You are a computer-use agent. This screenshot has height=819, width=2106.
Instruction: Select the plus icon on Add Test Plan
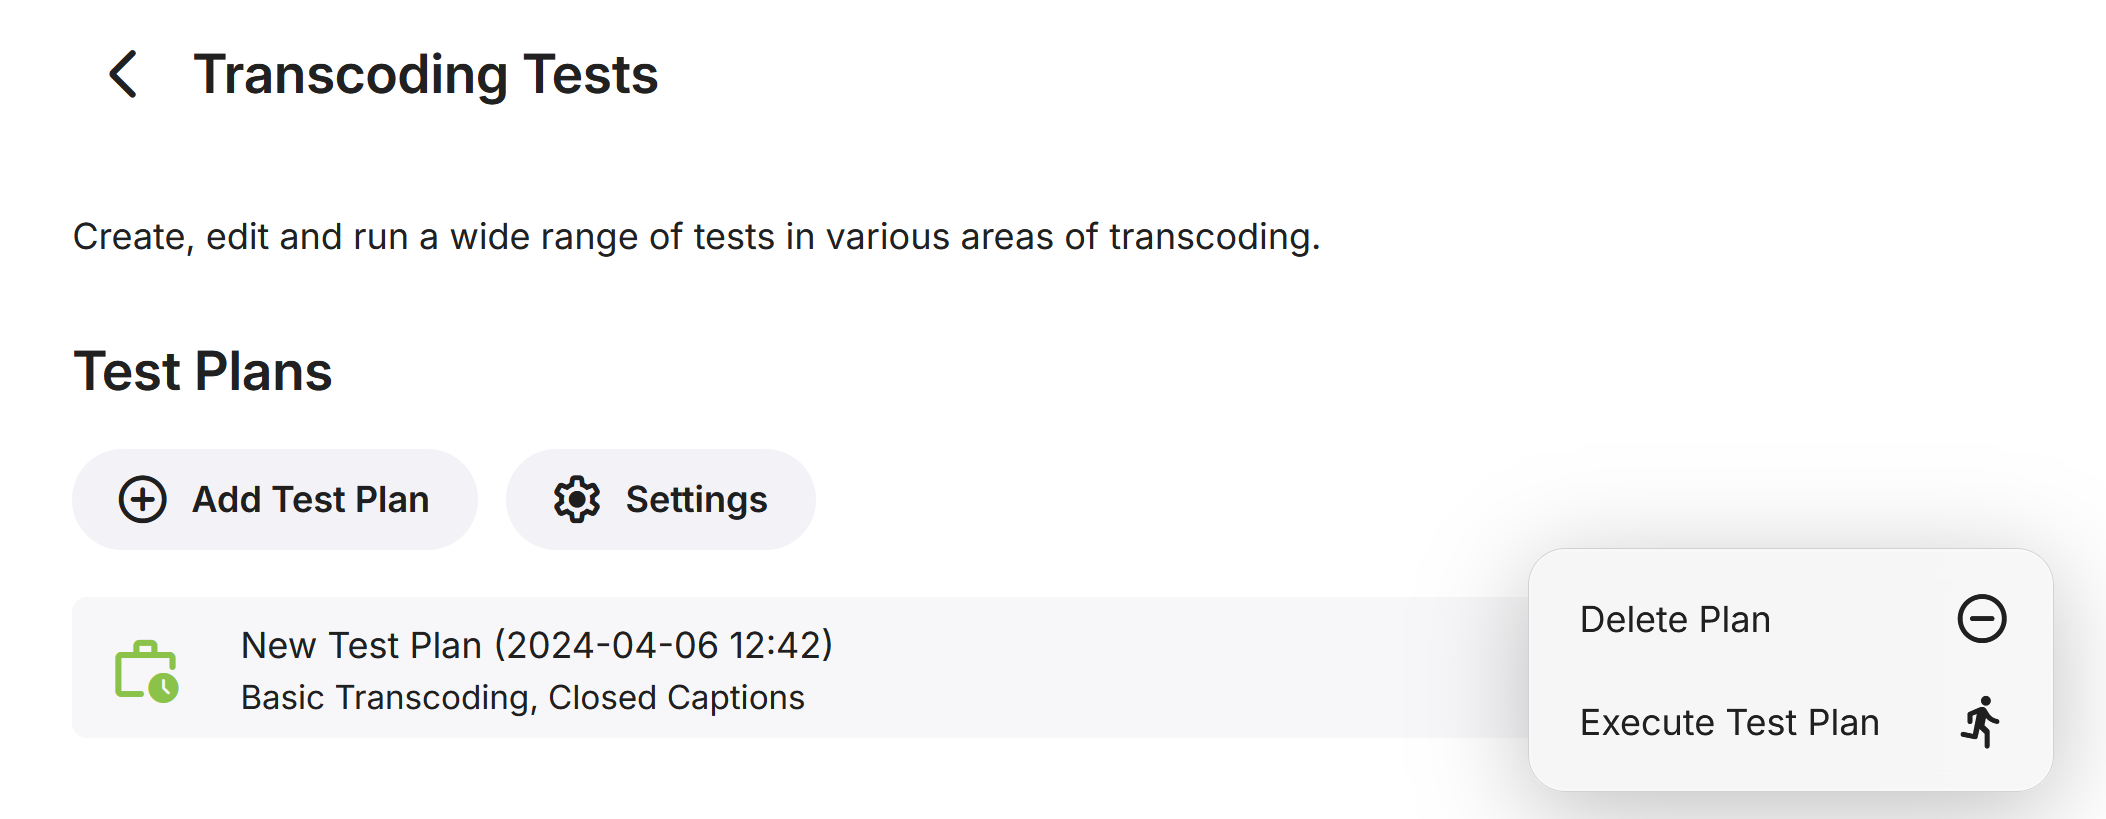(144, 499)
